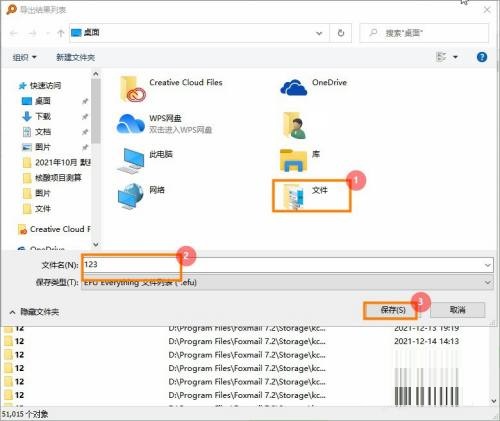Select 文件 folder in sidebar

37,209
